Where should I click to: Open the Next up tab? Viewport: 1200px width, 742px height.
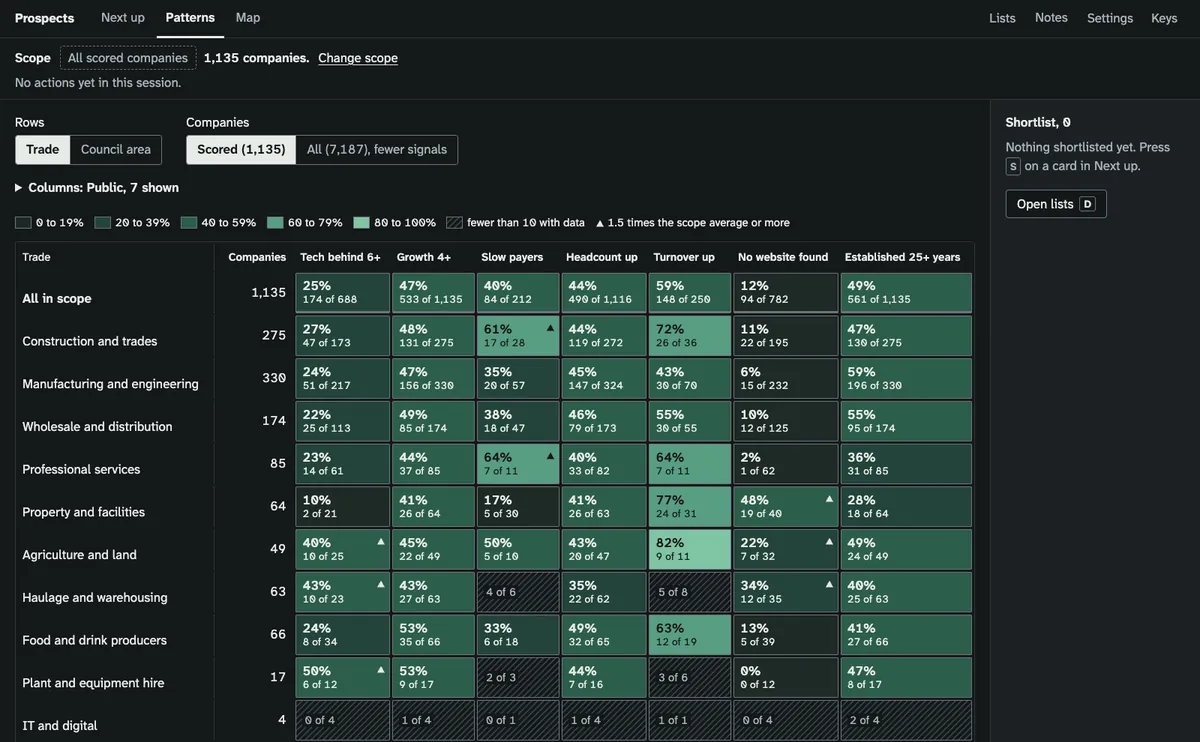(123, 18)
